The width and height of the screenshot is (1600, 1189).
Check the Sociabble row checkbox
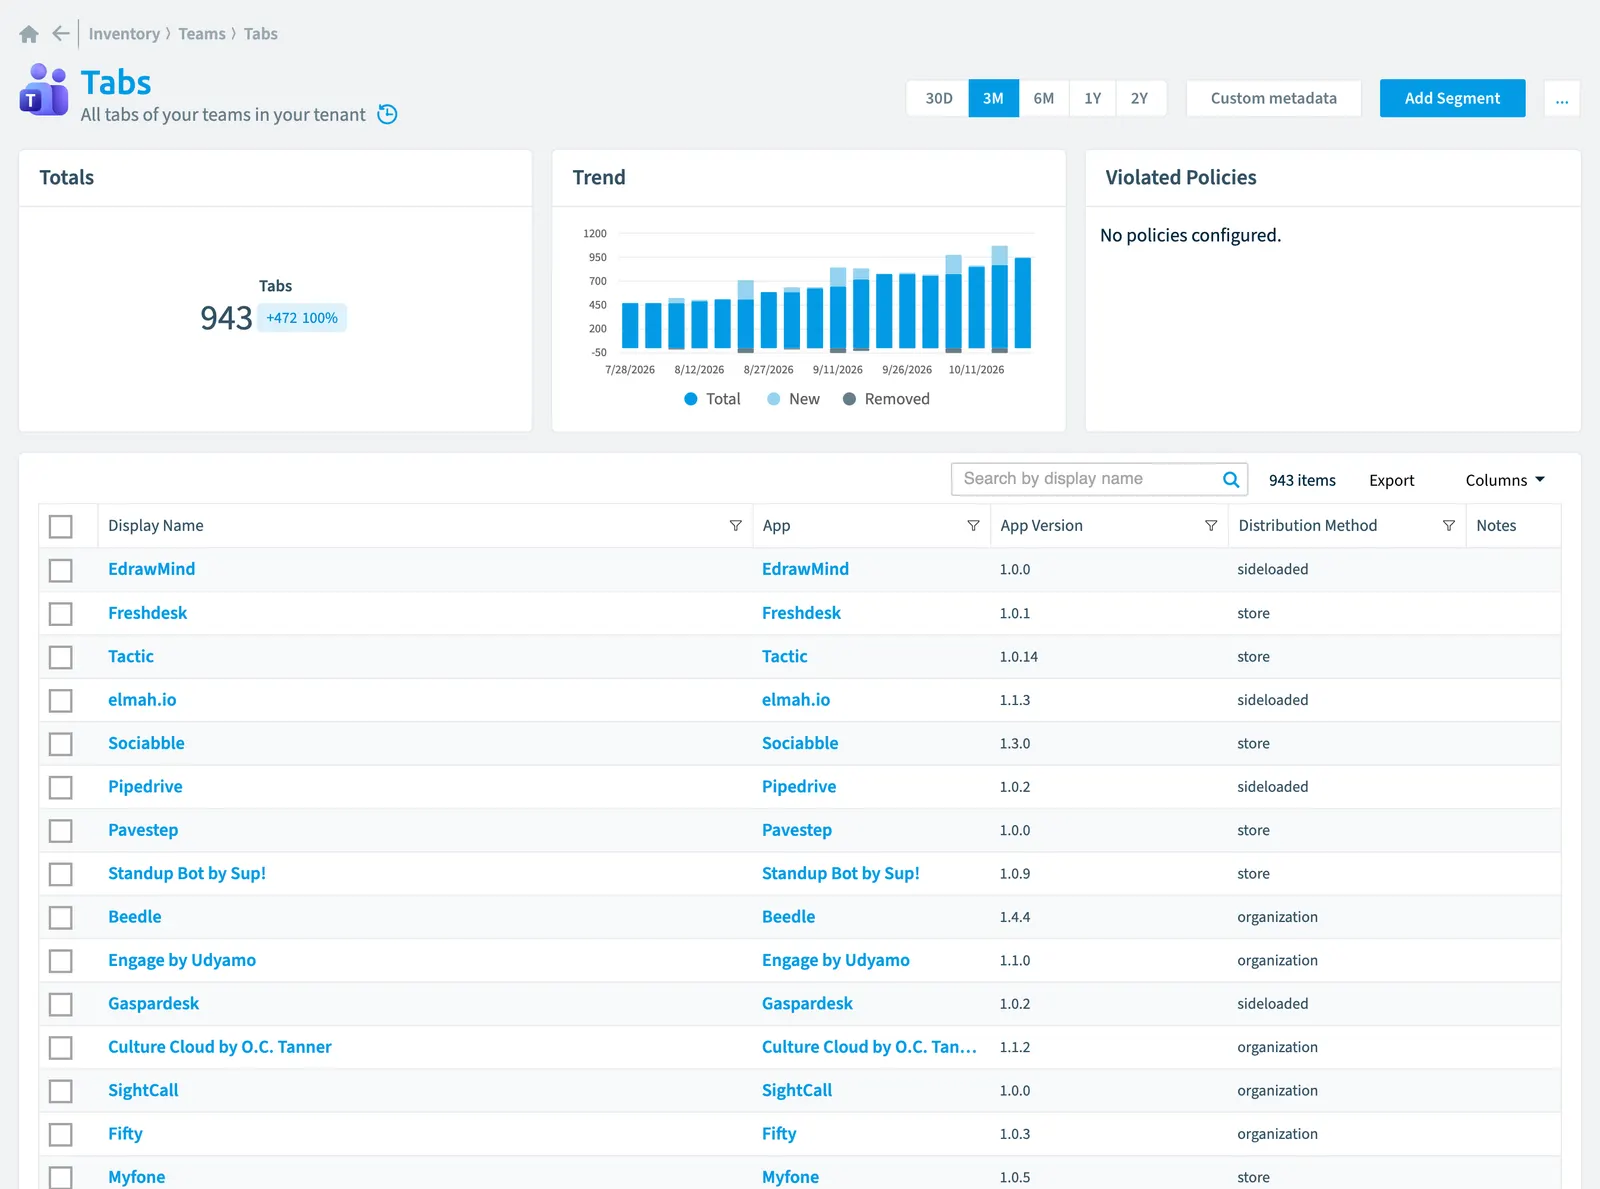61,744
